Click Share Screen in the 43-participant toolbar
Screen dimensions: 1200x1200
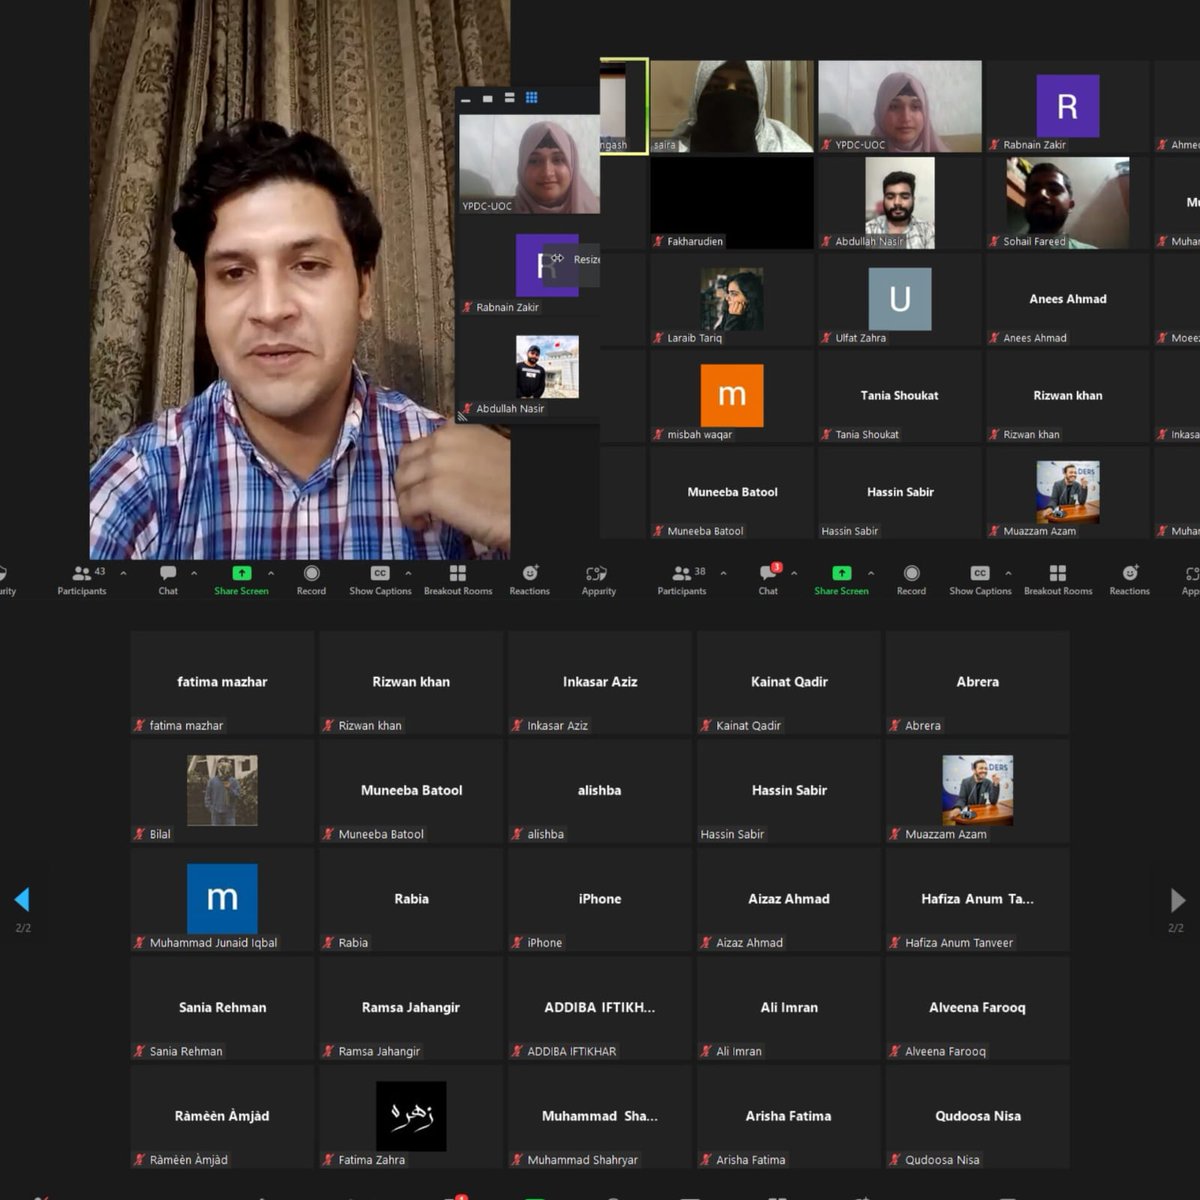241,580
